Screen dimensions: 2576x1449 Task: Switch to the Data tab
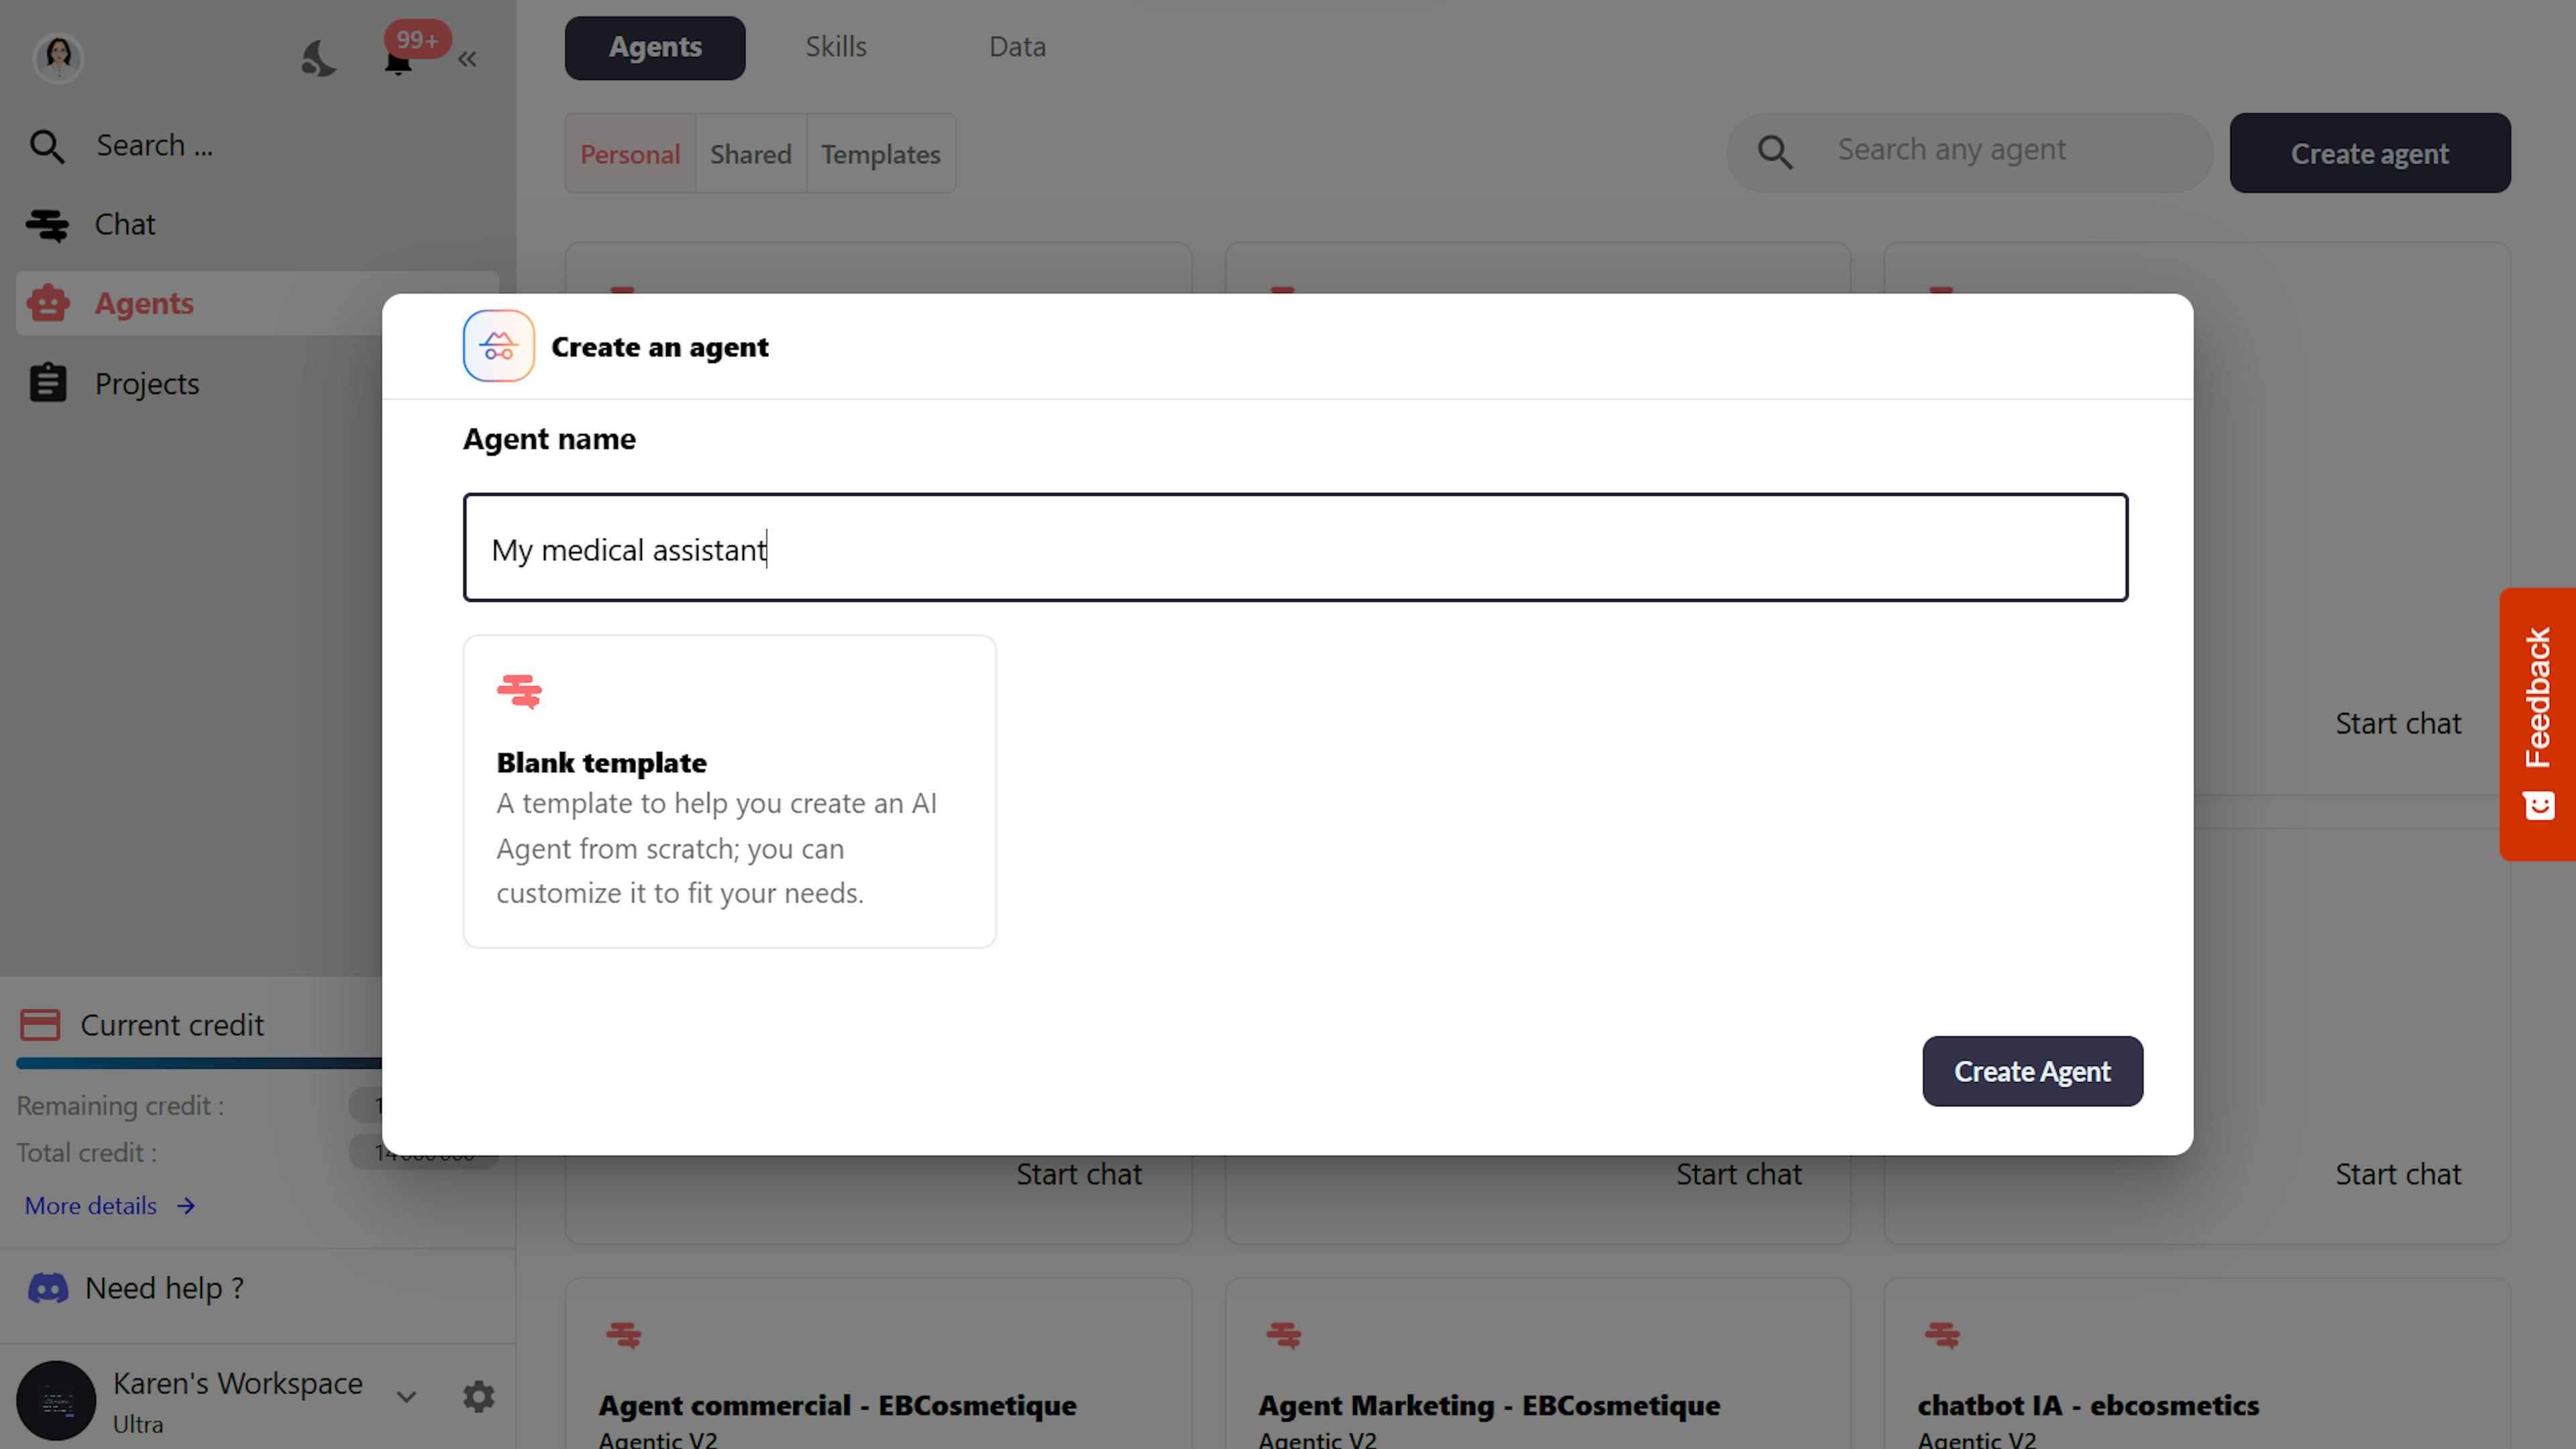click(1017, 47)
